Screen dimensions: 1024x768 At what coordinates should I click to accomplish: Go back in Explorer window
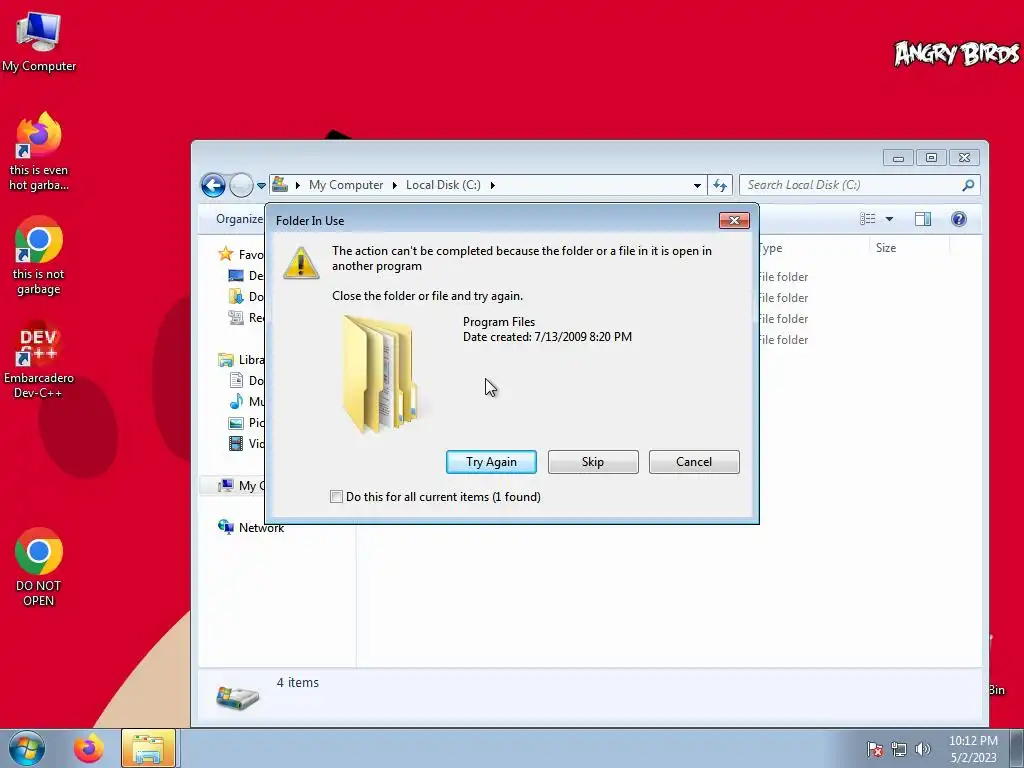213,185
